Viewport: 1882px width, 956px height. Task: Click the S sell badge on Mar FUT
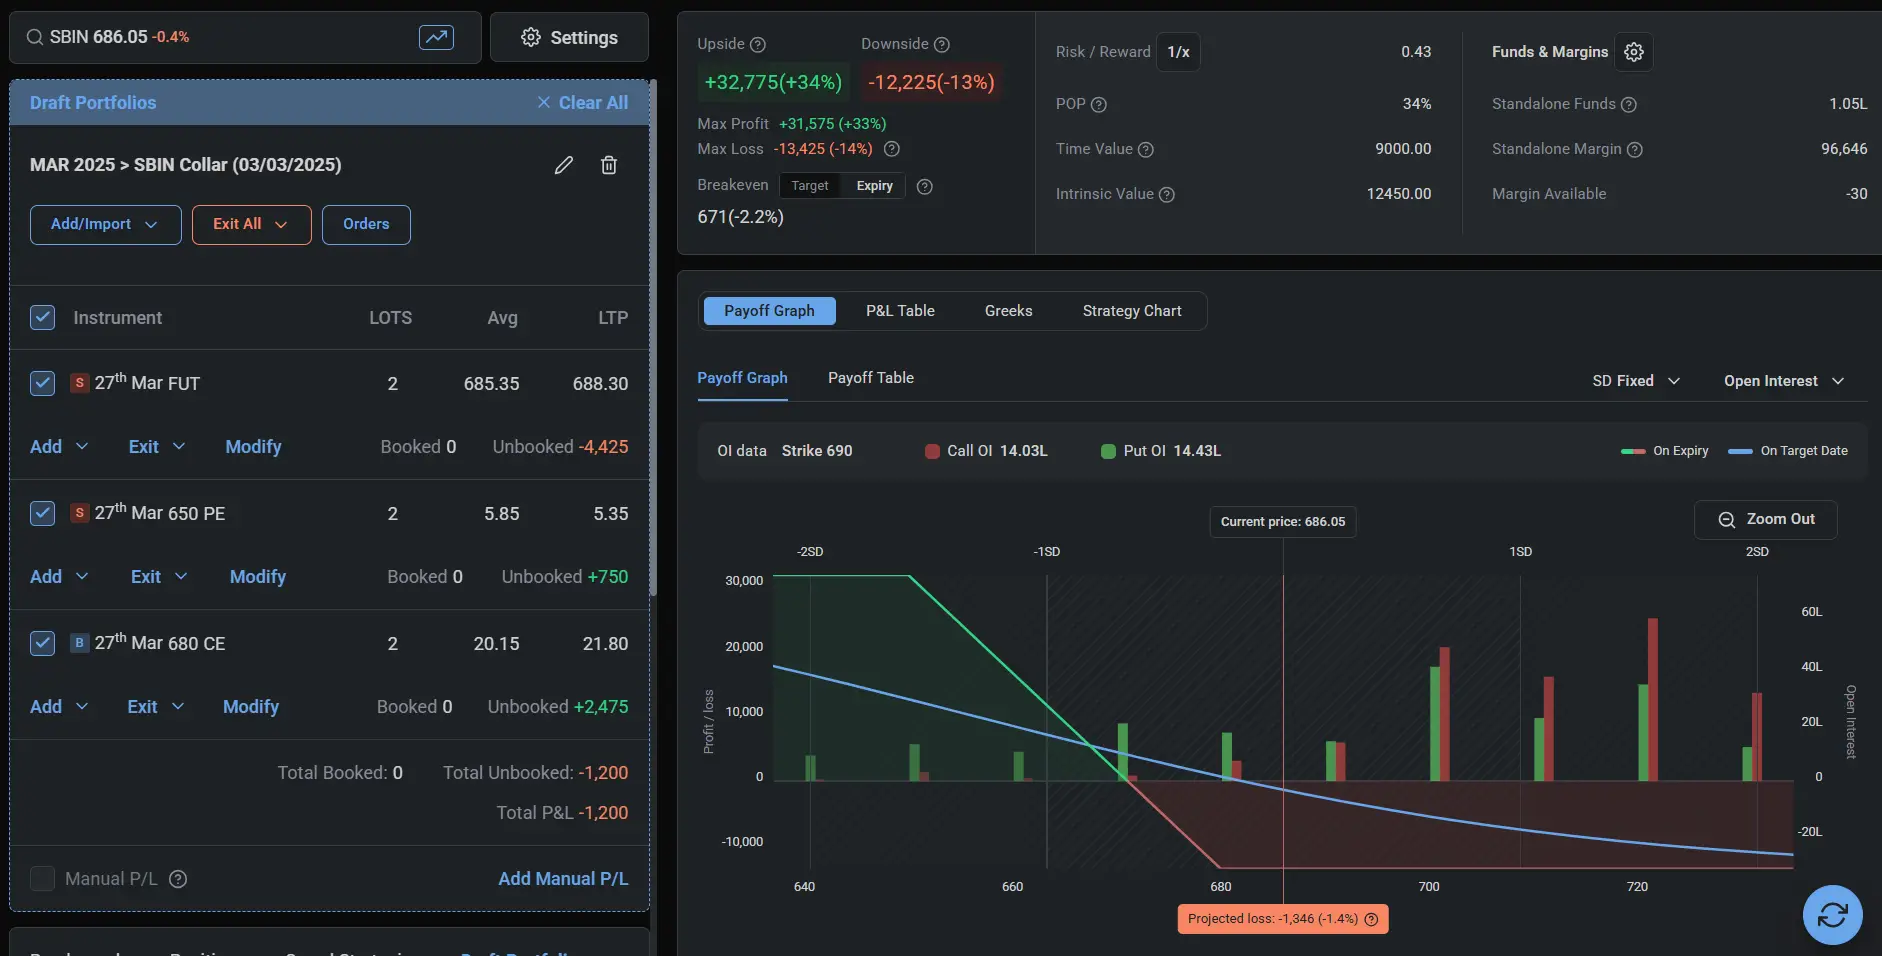(80, 383)
